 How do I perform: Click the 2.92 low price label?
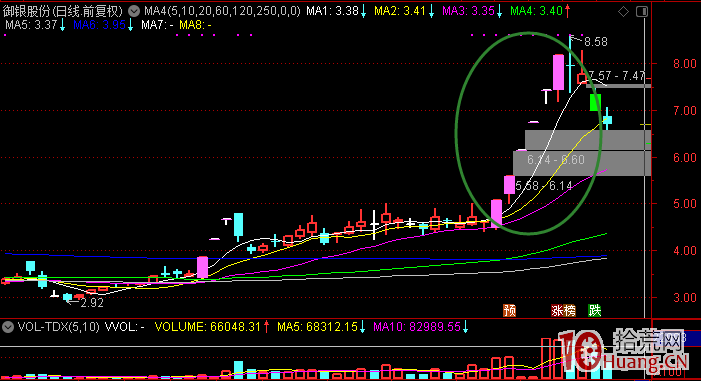click(92, 303)
